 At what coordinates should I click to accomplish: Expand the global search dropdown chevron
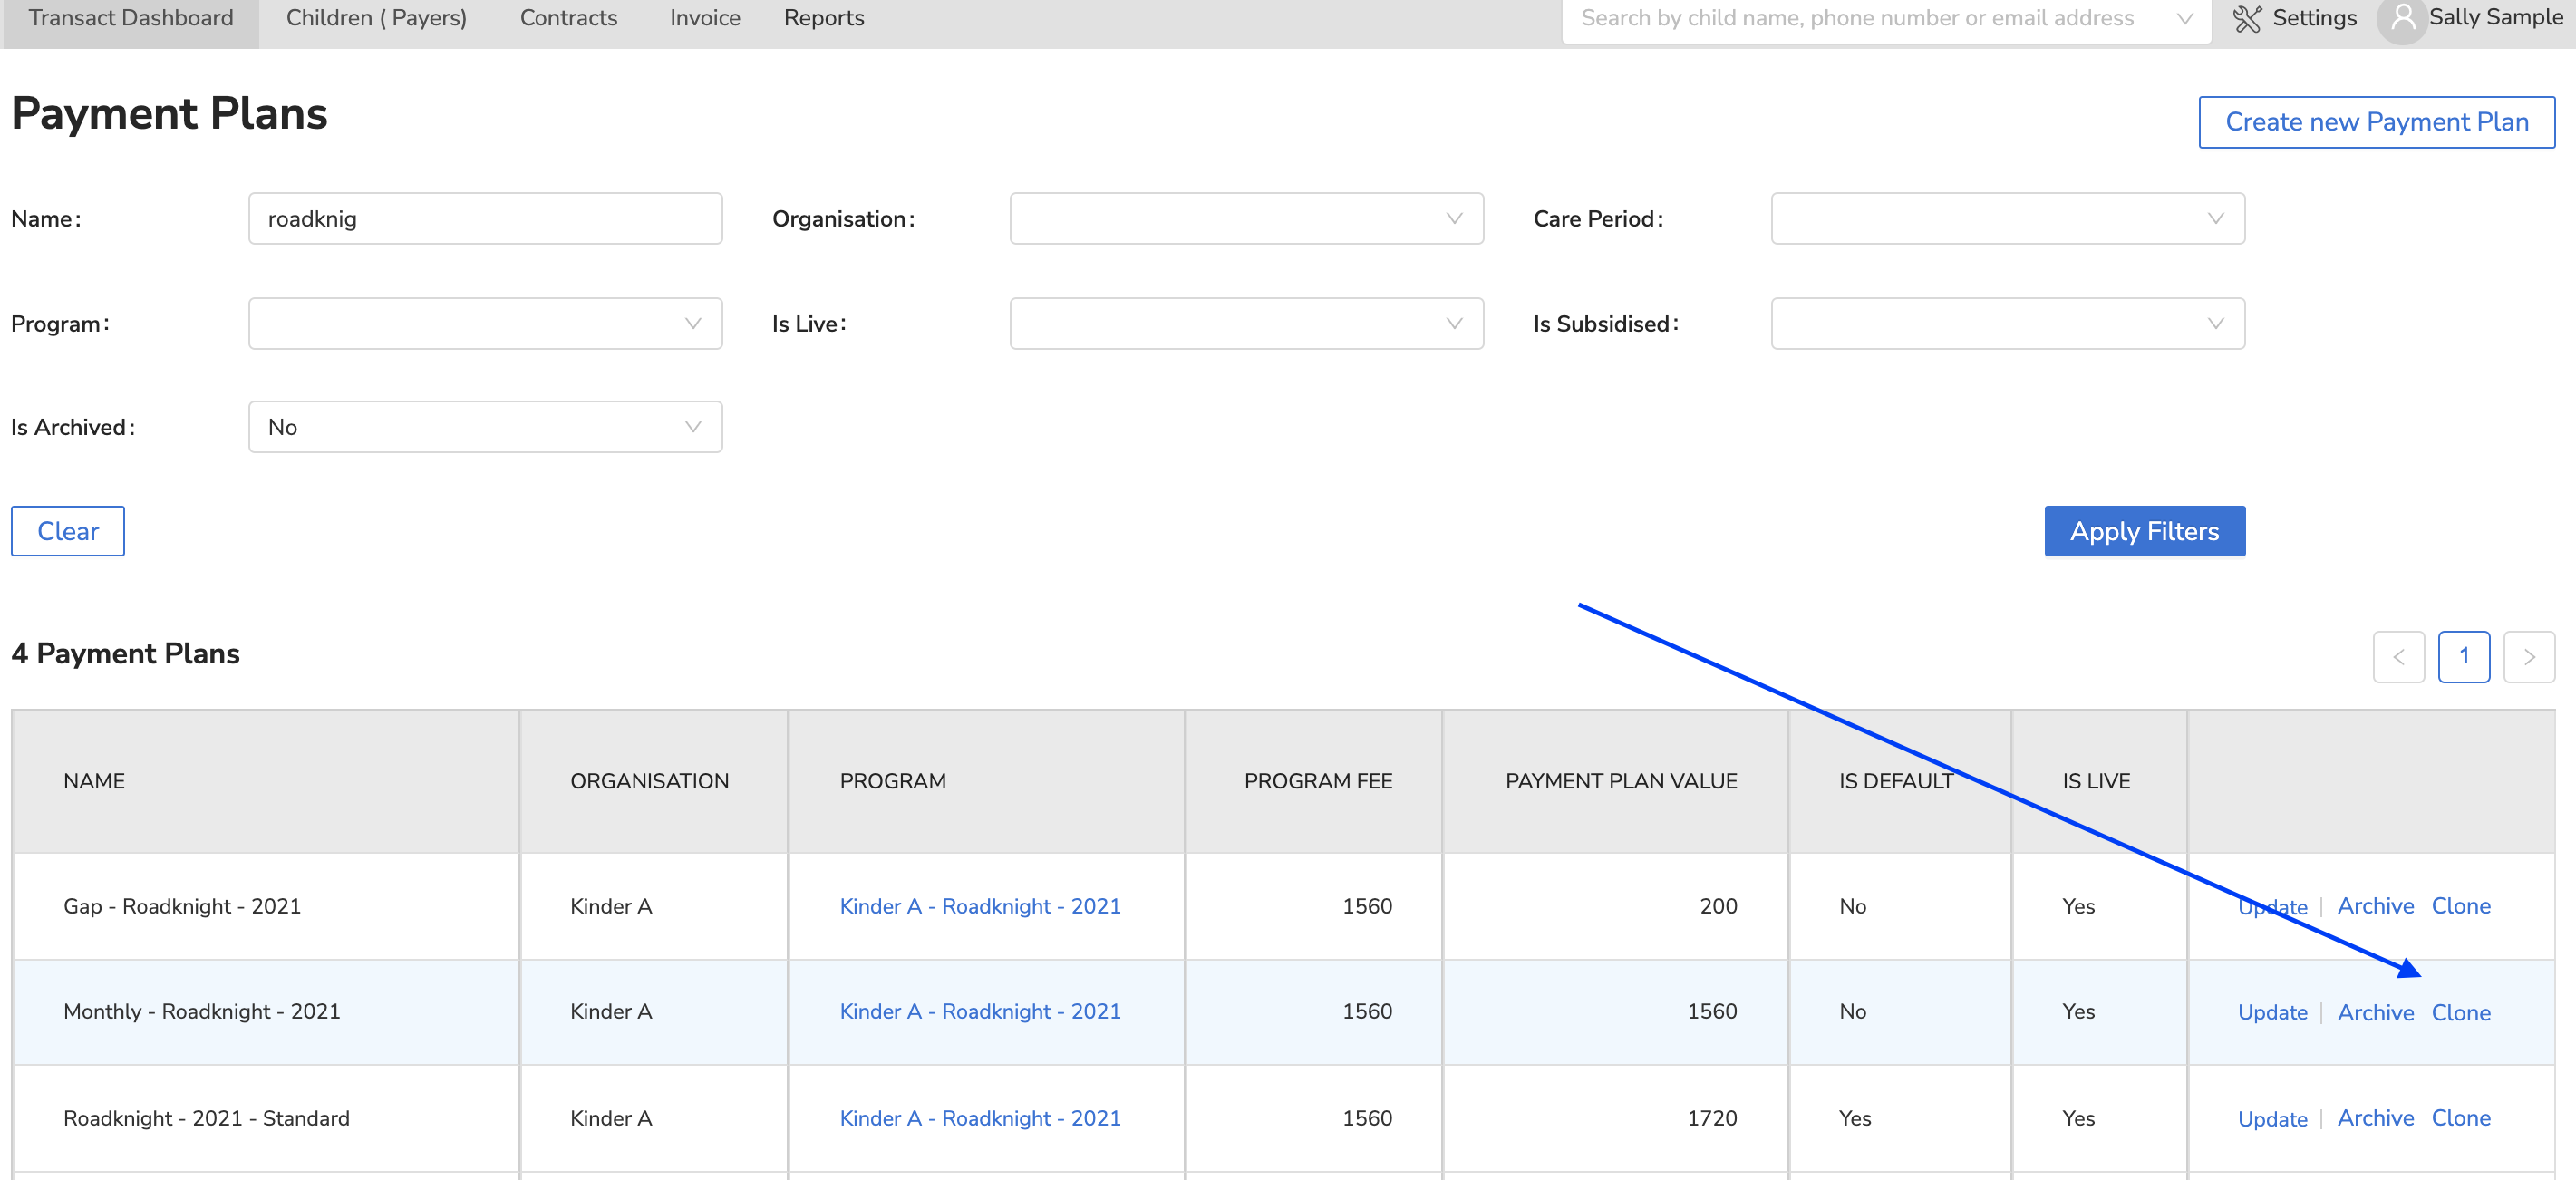[x=2185, y=19]
